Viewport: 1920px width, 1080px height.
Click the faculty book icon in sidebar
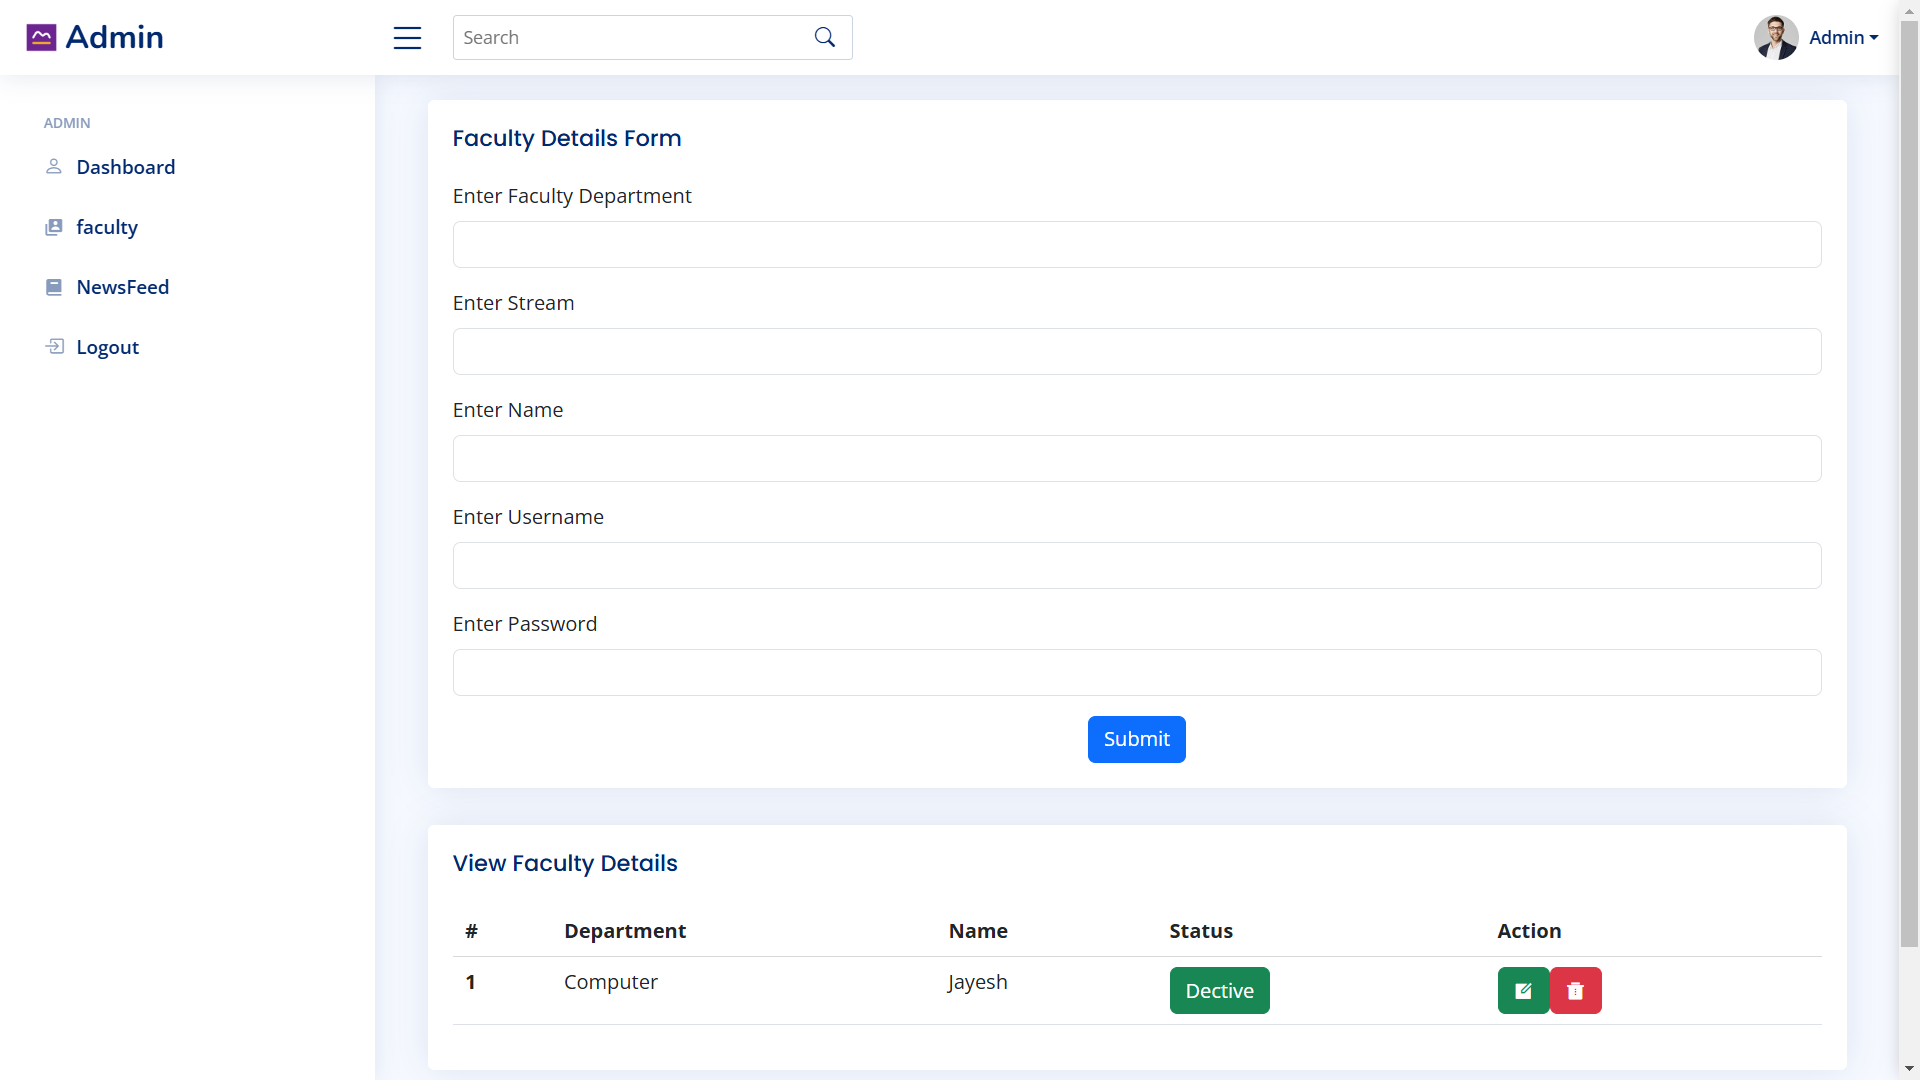53,227
